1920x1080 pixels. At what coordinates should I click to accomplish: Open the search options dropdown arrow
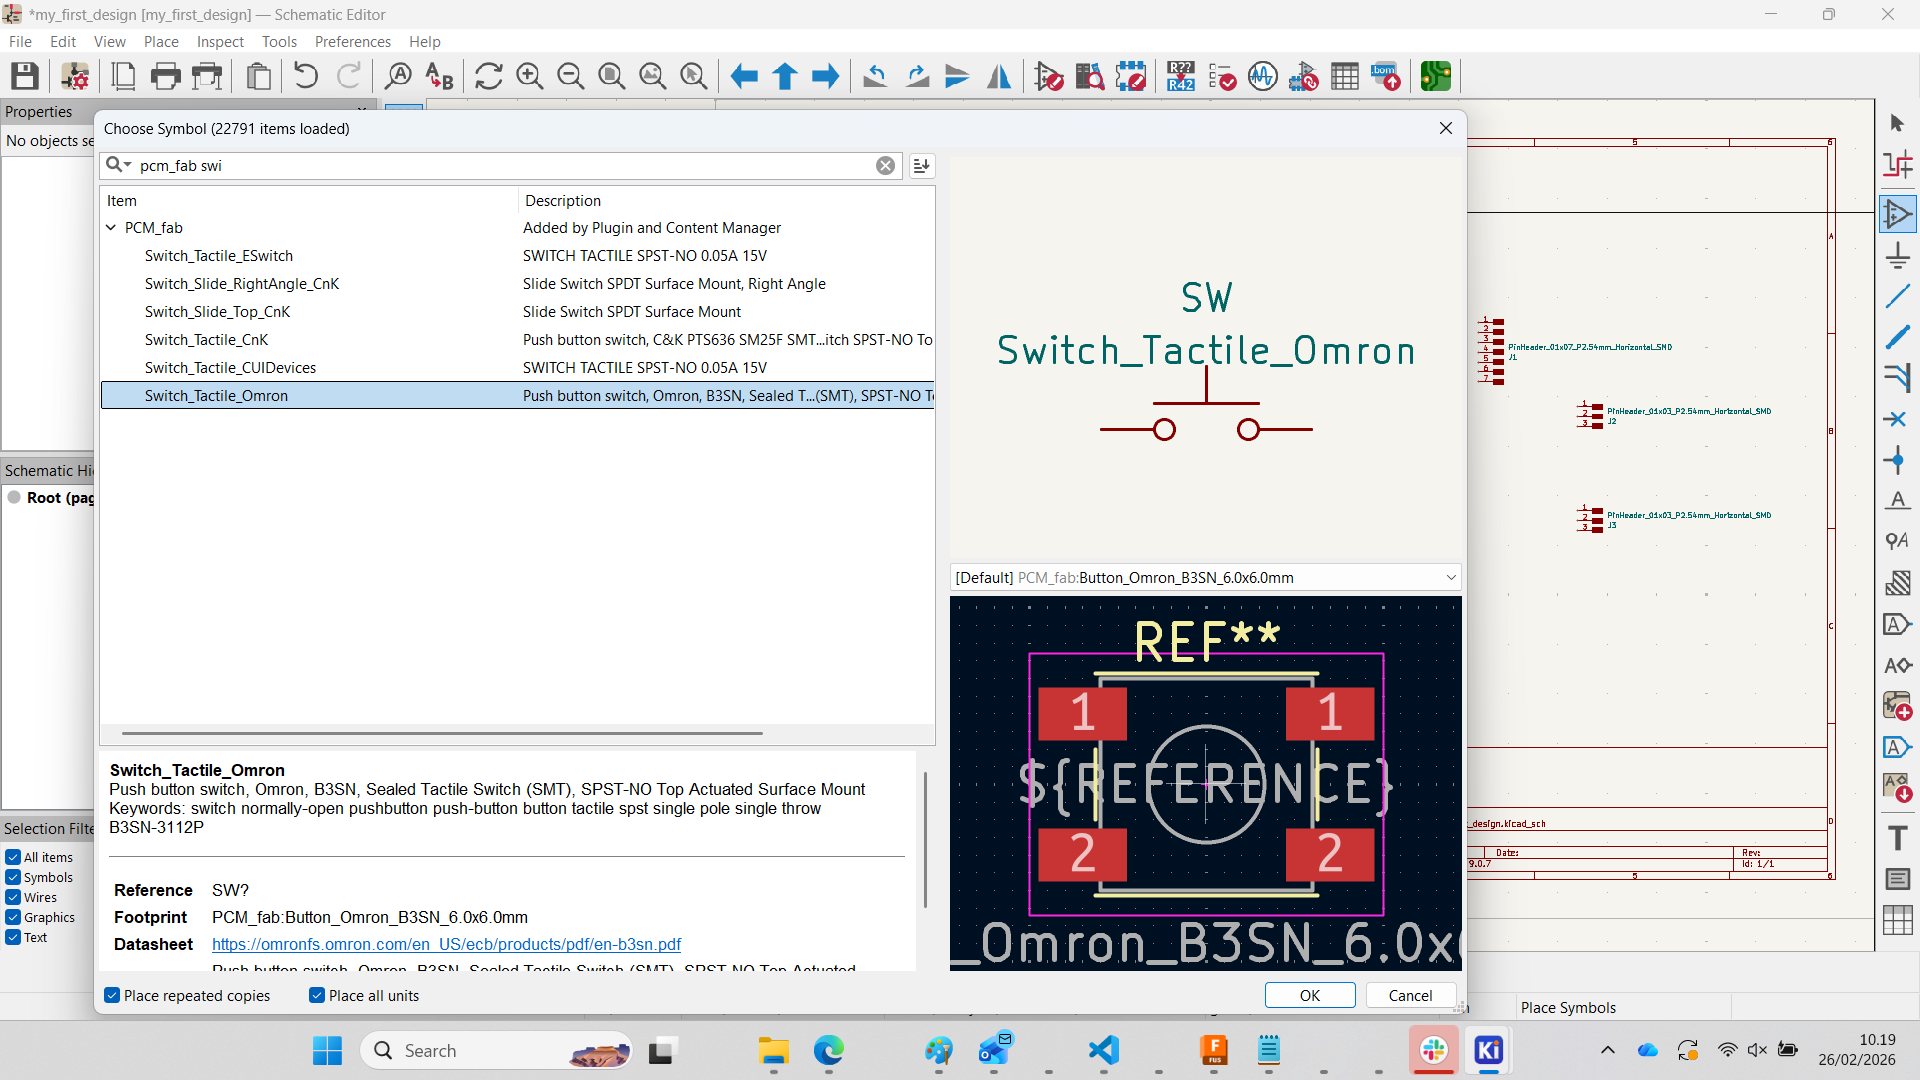coord(127,165)
